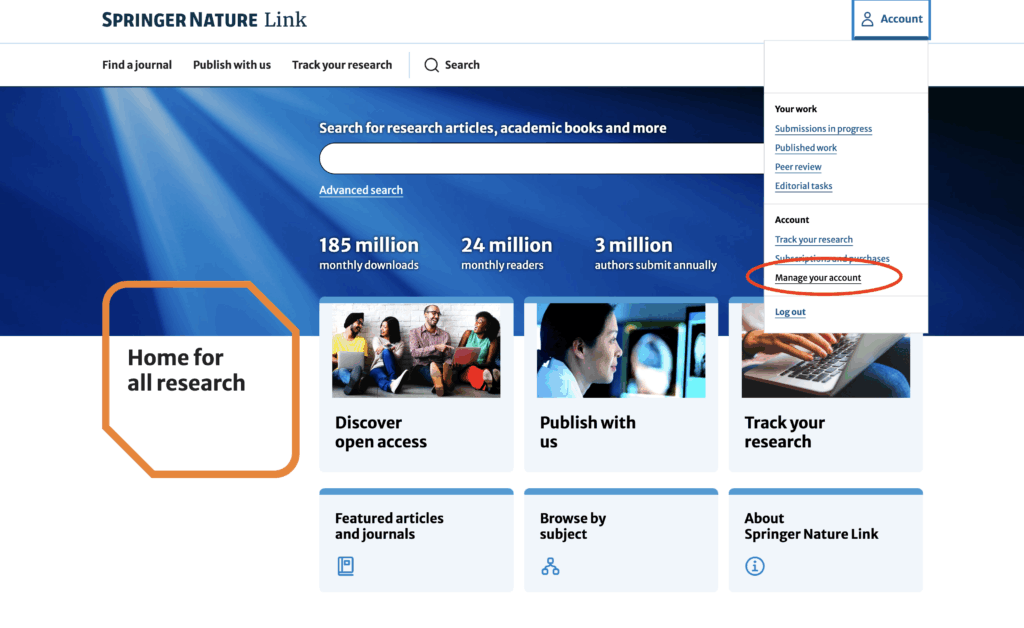
Task: Open About Springer Nature Link card
Action: click(x=825, y=541)
